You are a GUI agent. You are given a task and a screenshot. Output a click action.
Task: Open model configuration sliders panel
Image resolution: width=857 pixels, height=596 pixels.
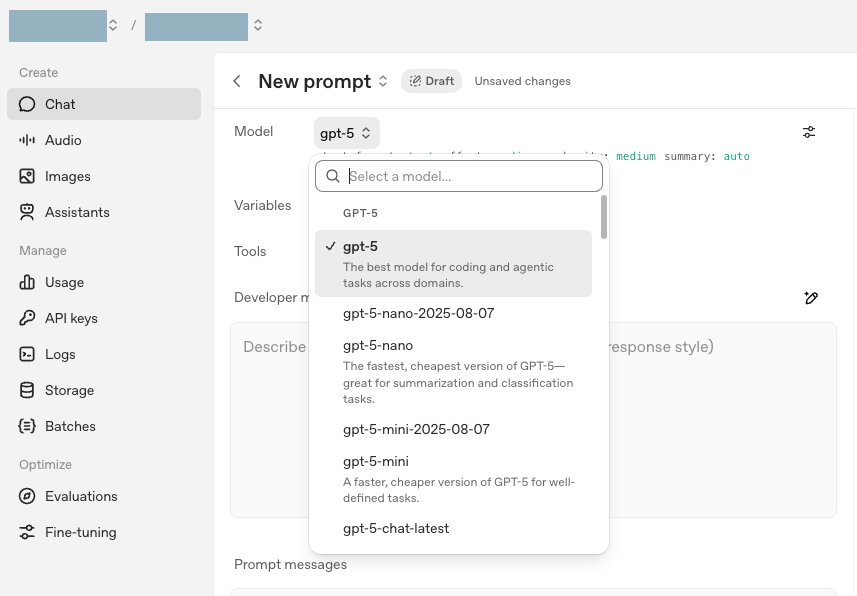point(809,131)
